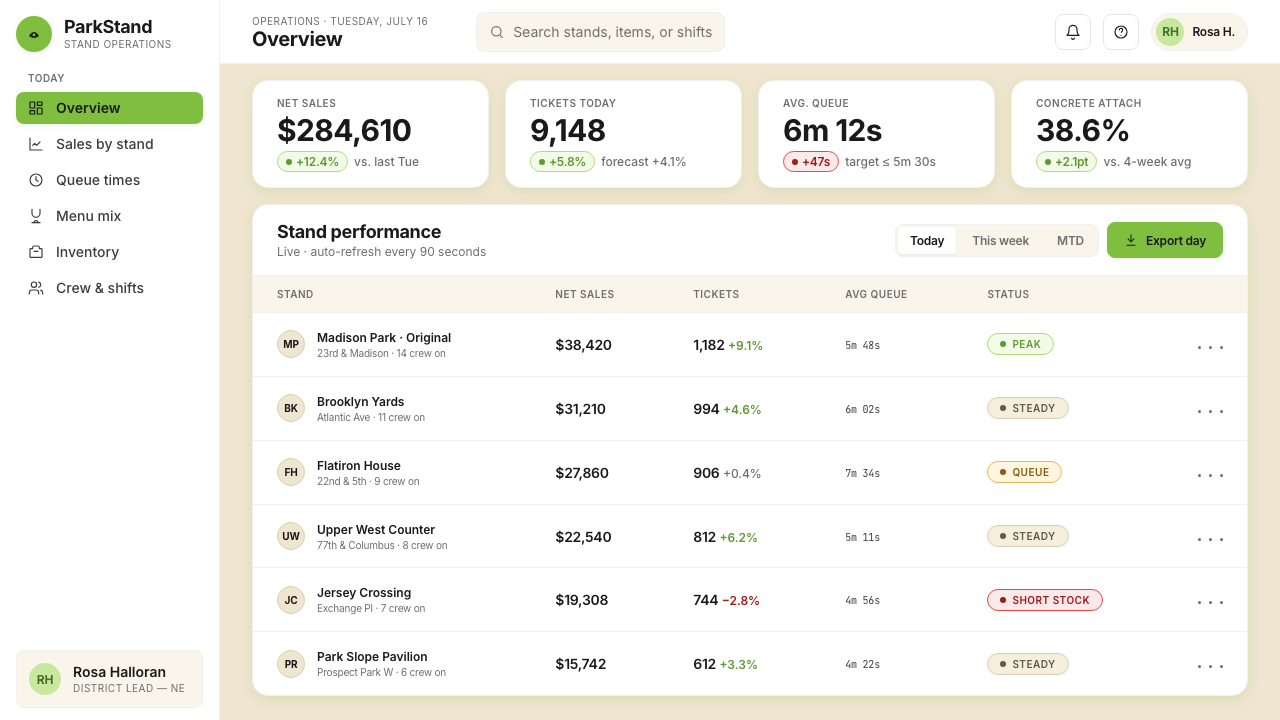The image size is (1280, 720).
Task: Click the Crew & shifts people icon
Action: 36,288
